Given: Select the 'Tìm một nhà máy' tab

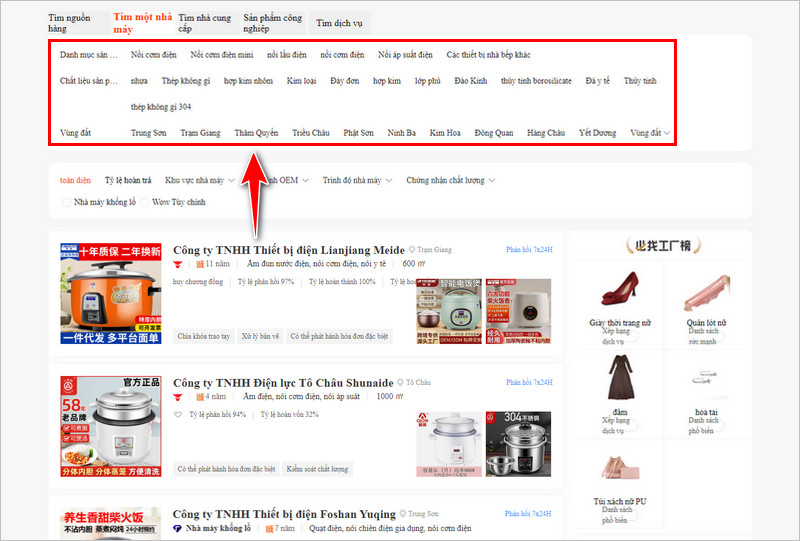Looking at the screenshot, I should tap(142, 23).
